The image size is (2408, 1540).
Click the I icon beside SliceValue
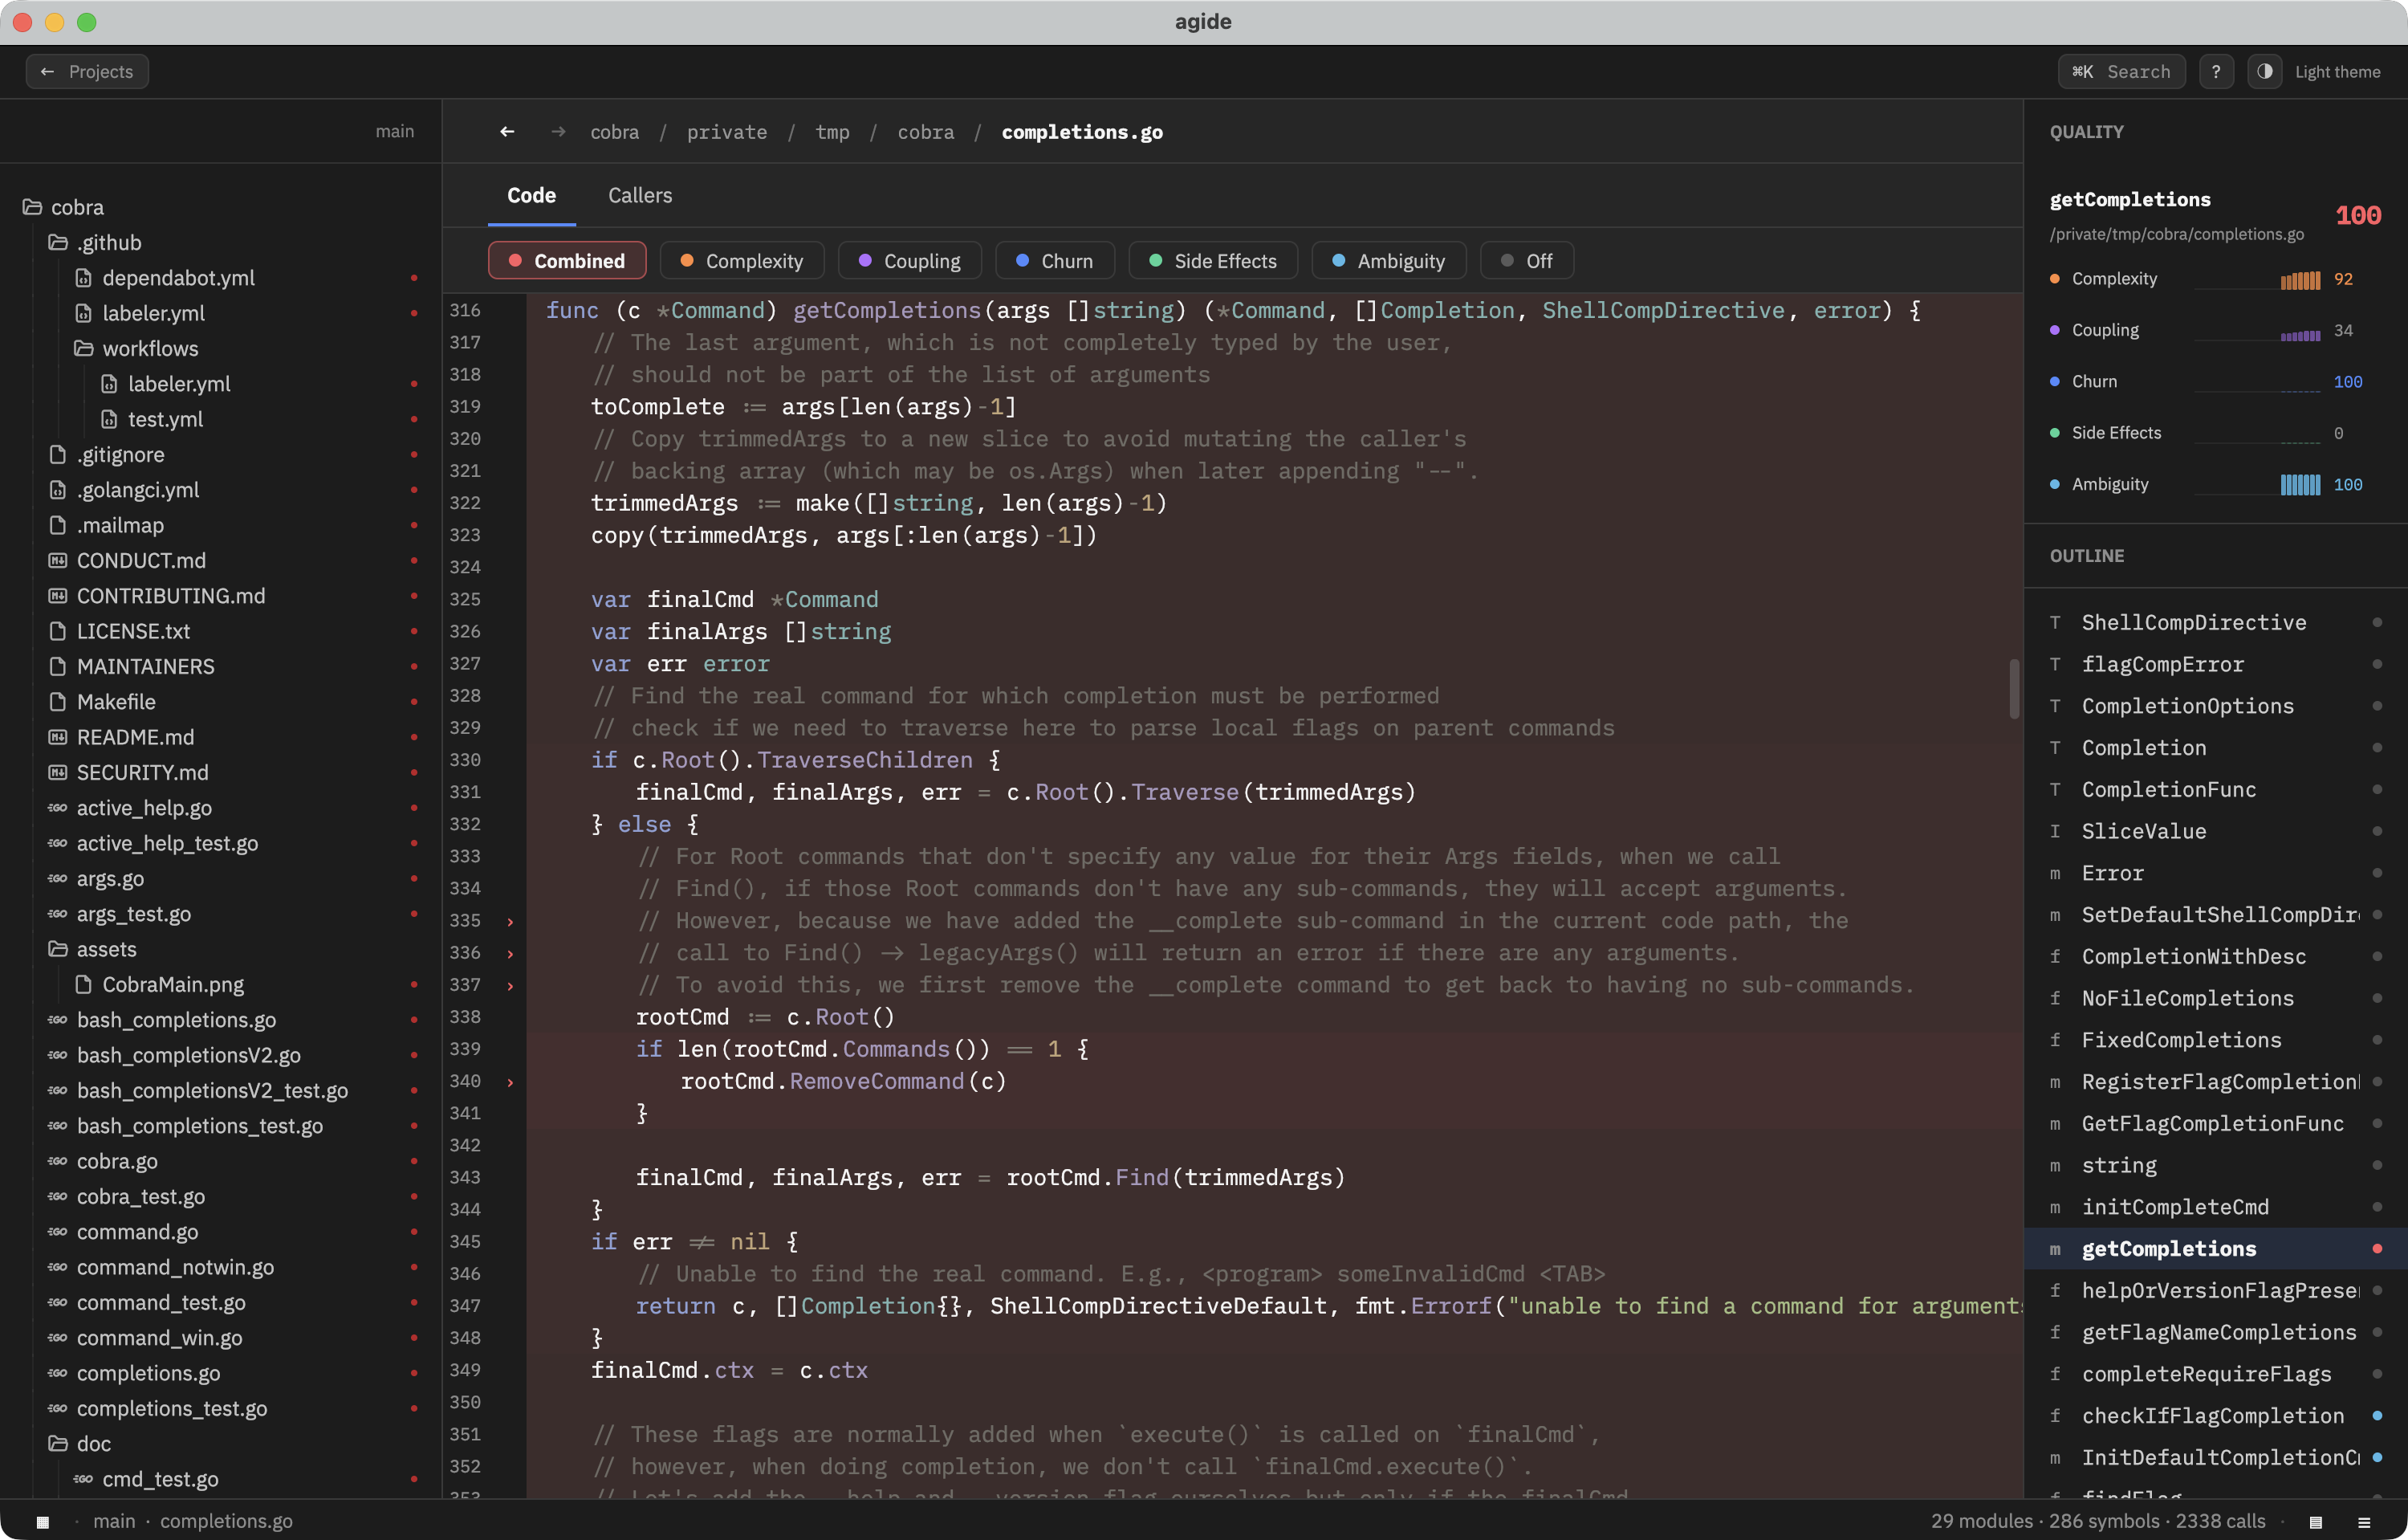(2055, 831)
